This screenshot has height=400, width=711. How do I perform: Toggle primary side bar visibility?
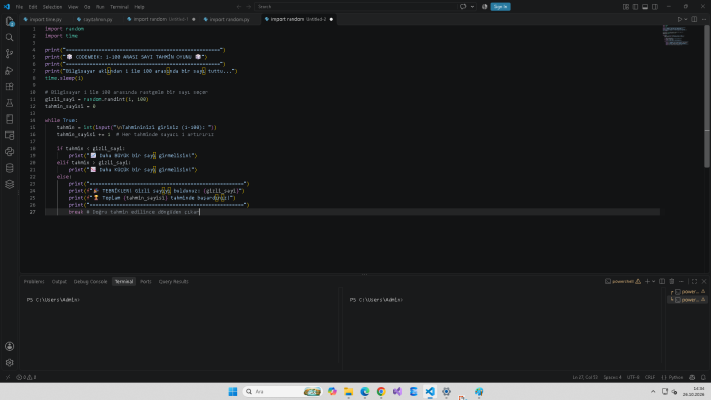pos(635,7)
